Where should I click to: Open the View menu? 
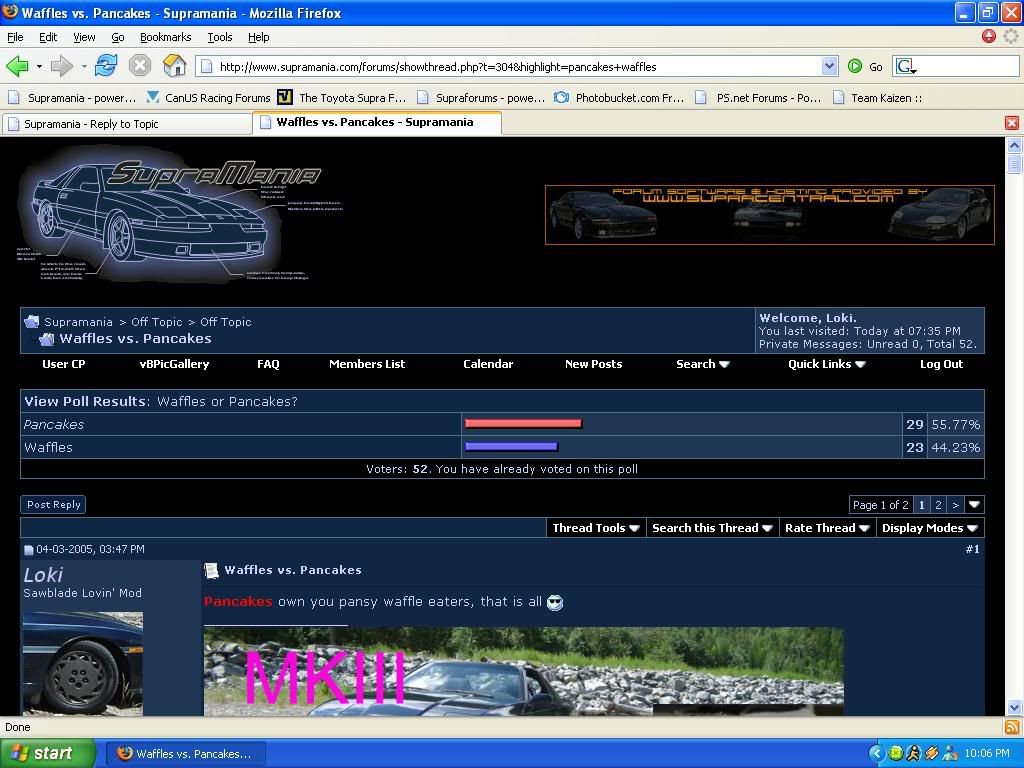[x=84, y=37]
